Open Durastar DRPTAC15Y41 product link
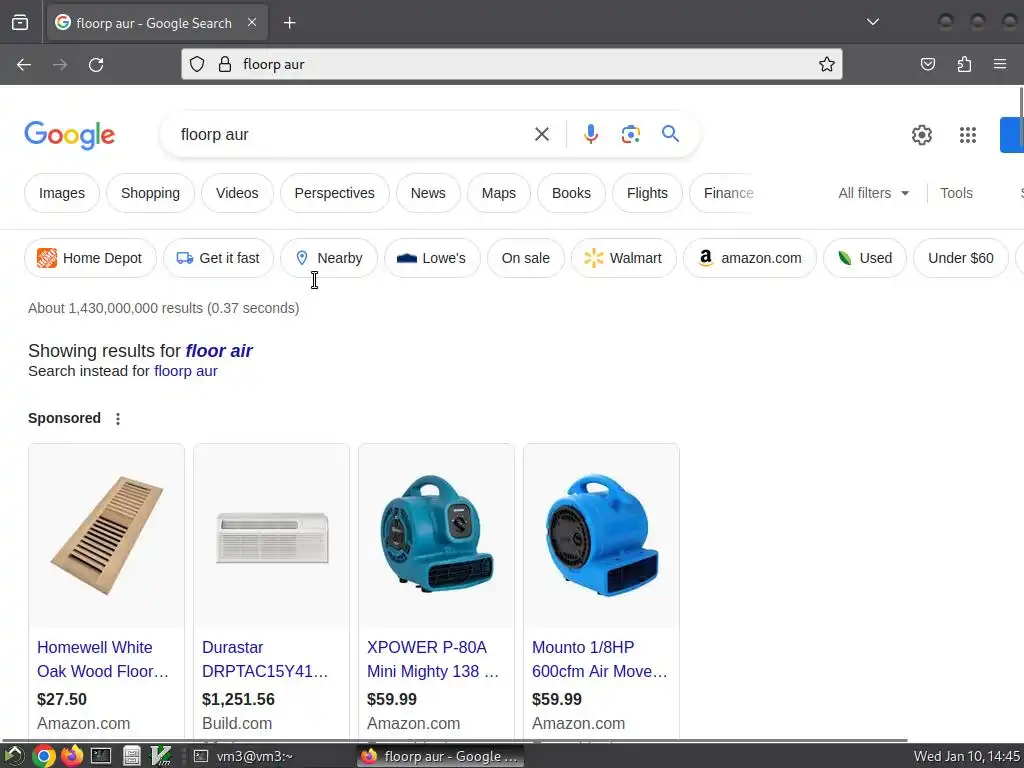Image resolution: width=1024 pixels, height=768 pixels. (265, 659)
